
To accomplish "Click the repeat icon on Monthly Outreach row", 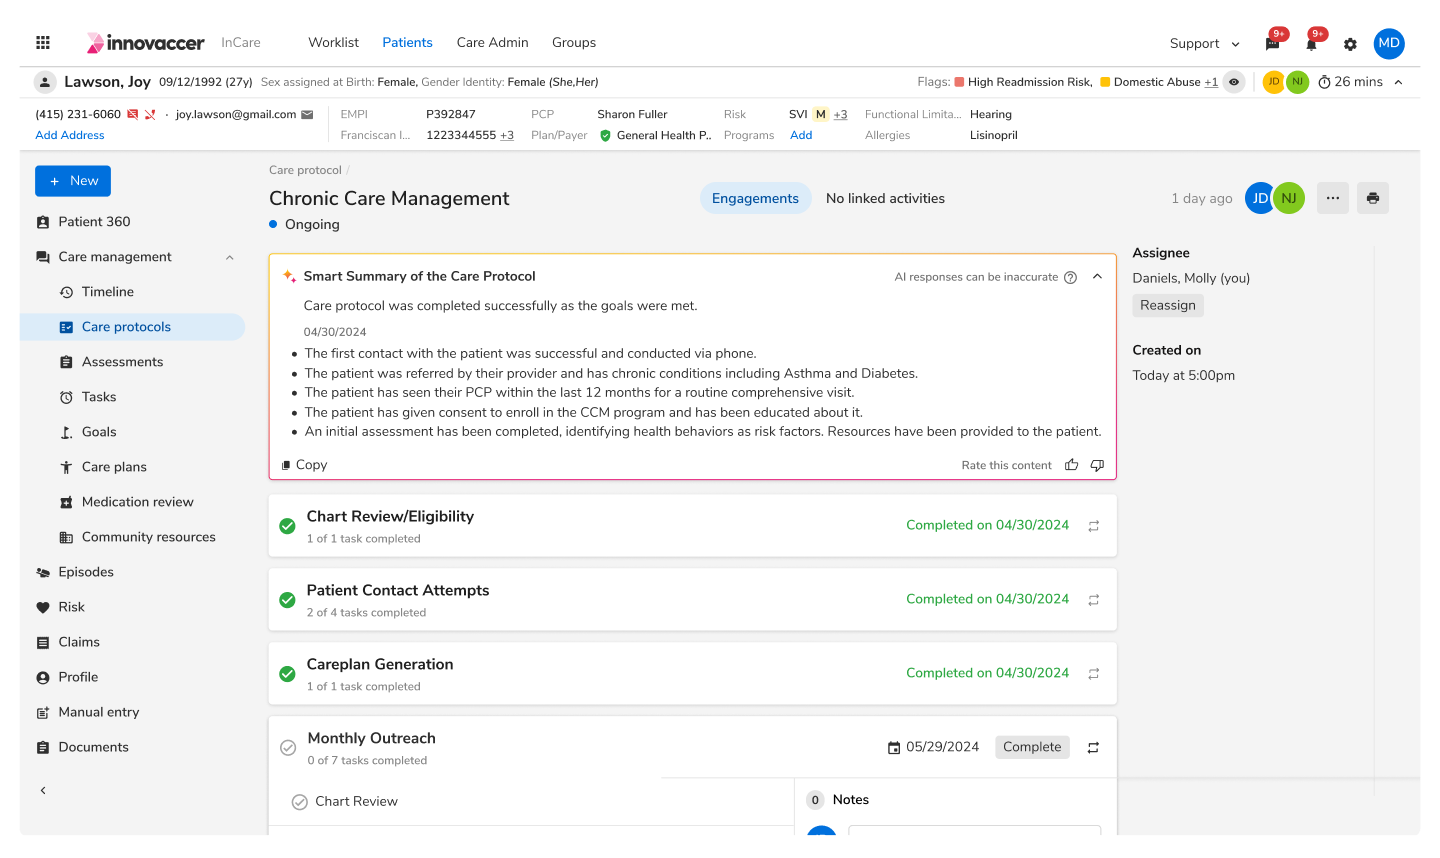I will click(x=1093, y=748).
